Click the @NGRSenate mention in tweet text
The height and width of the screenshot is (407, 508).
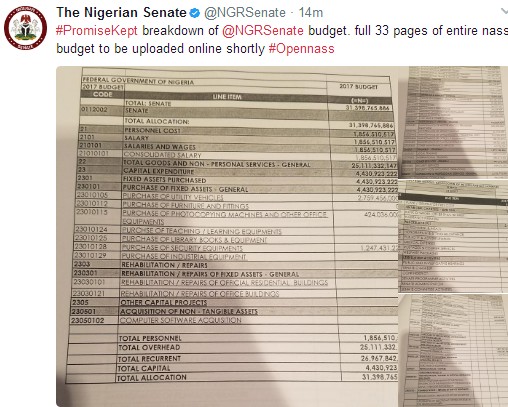point(263,31)
